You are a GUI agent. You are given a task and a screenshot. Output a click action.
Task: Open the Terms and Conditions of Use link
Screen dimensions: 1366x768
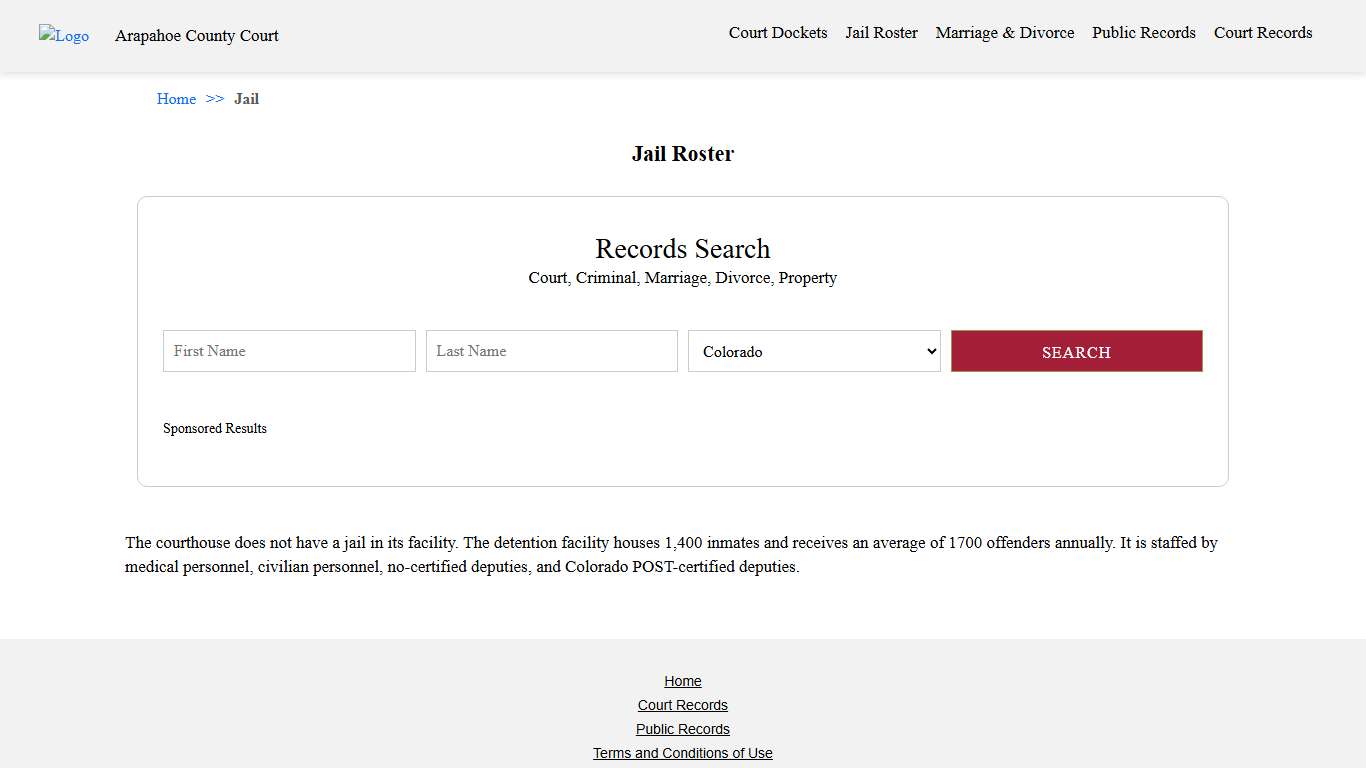[683, 753]
